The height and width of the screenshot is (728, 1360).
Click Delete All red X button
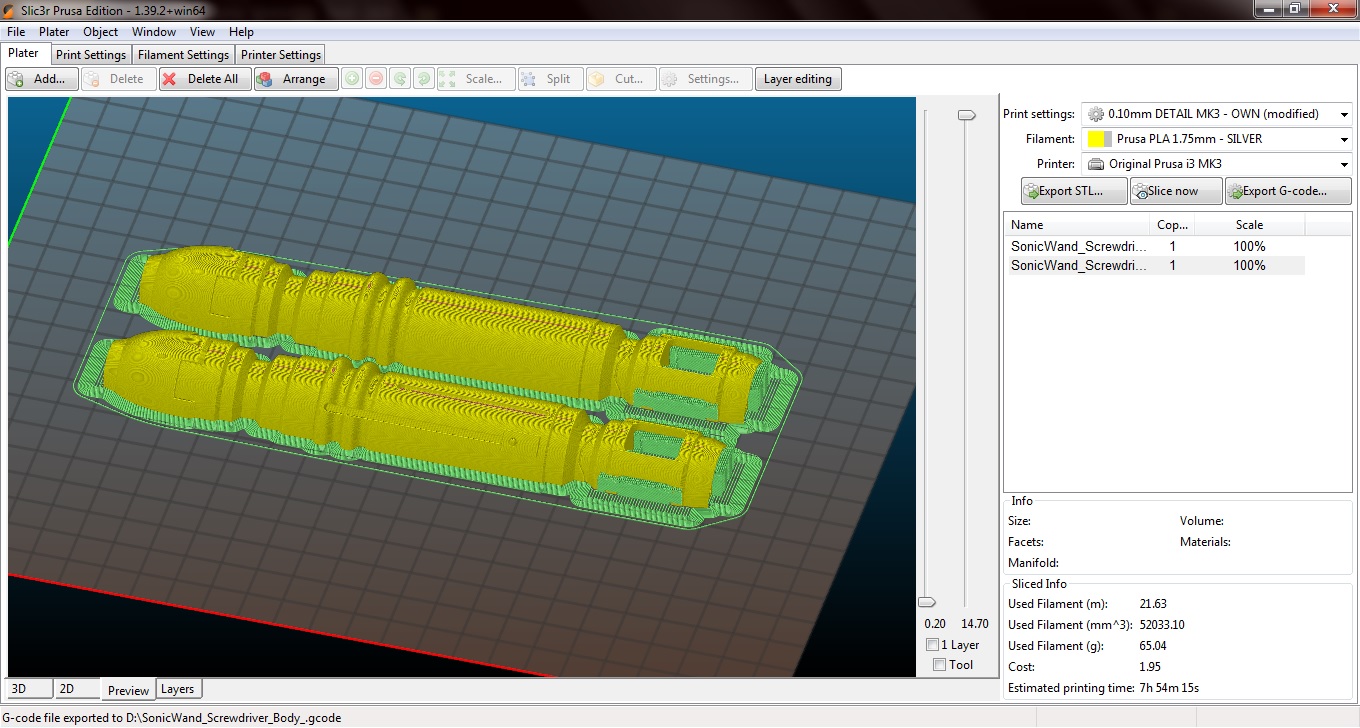tap(205, 79)
